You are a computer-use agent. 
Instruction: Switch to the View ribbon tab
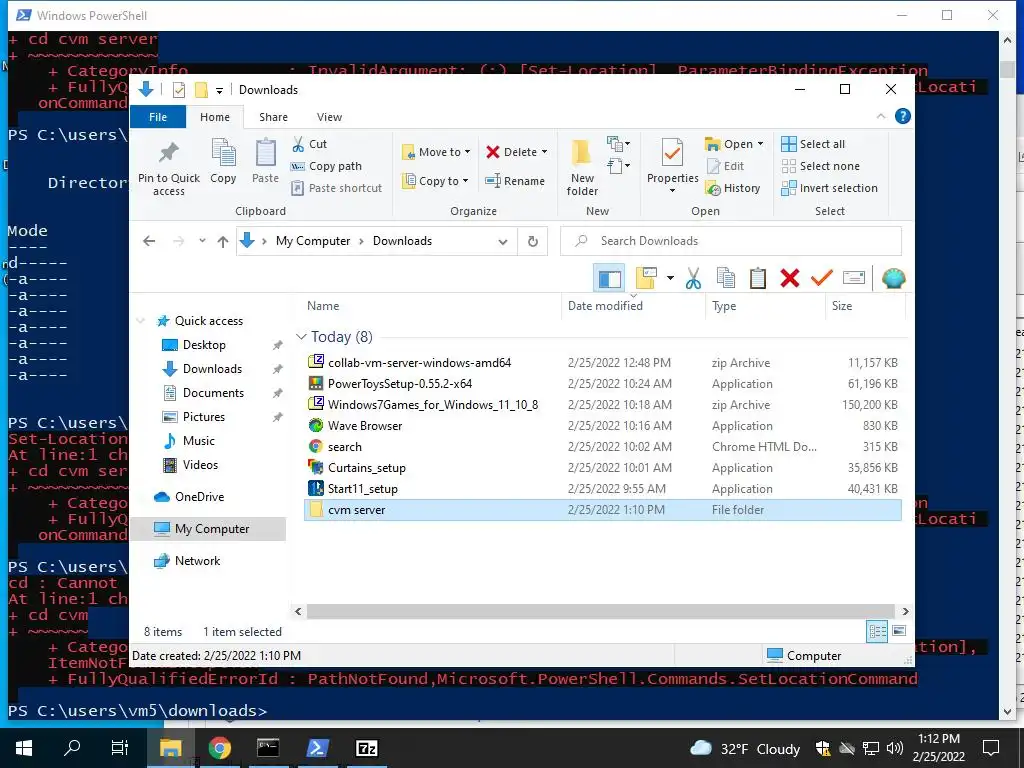coord(329,117)
